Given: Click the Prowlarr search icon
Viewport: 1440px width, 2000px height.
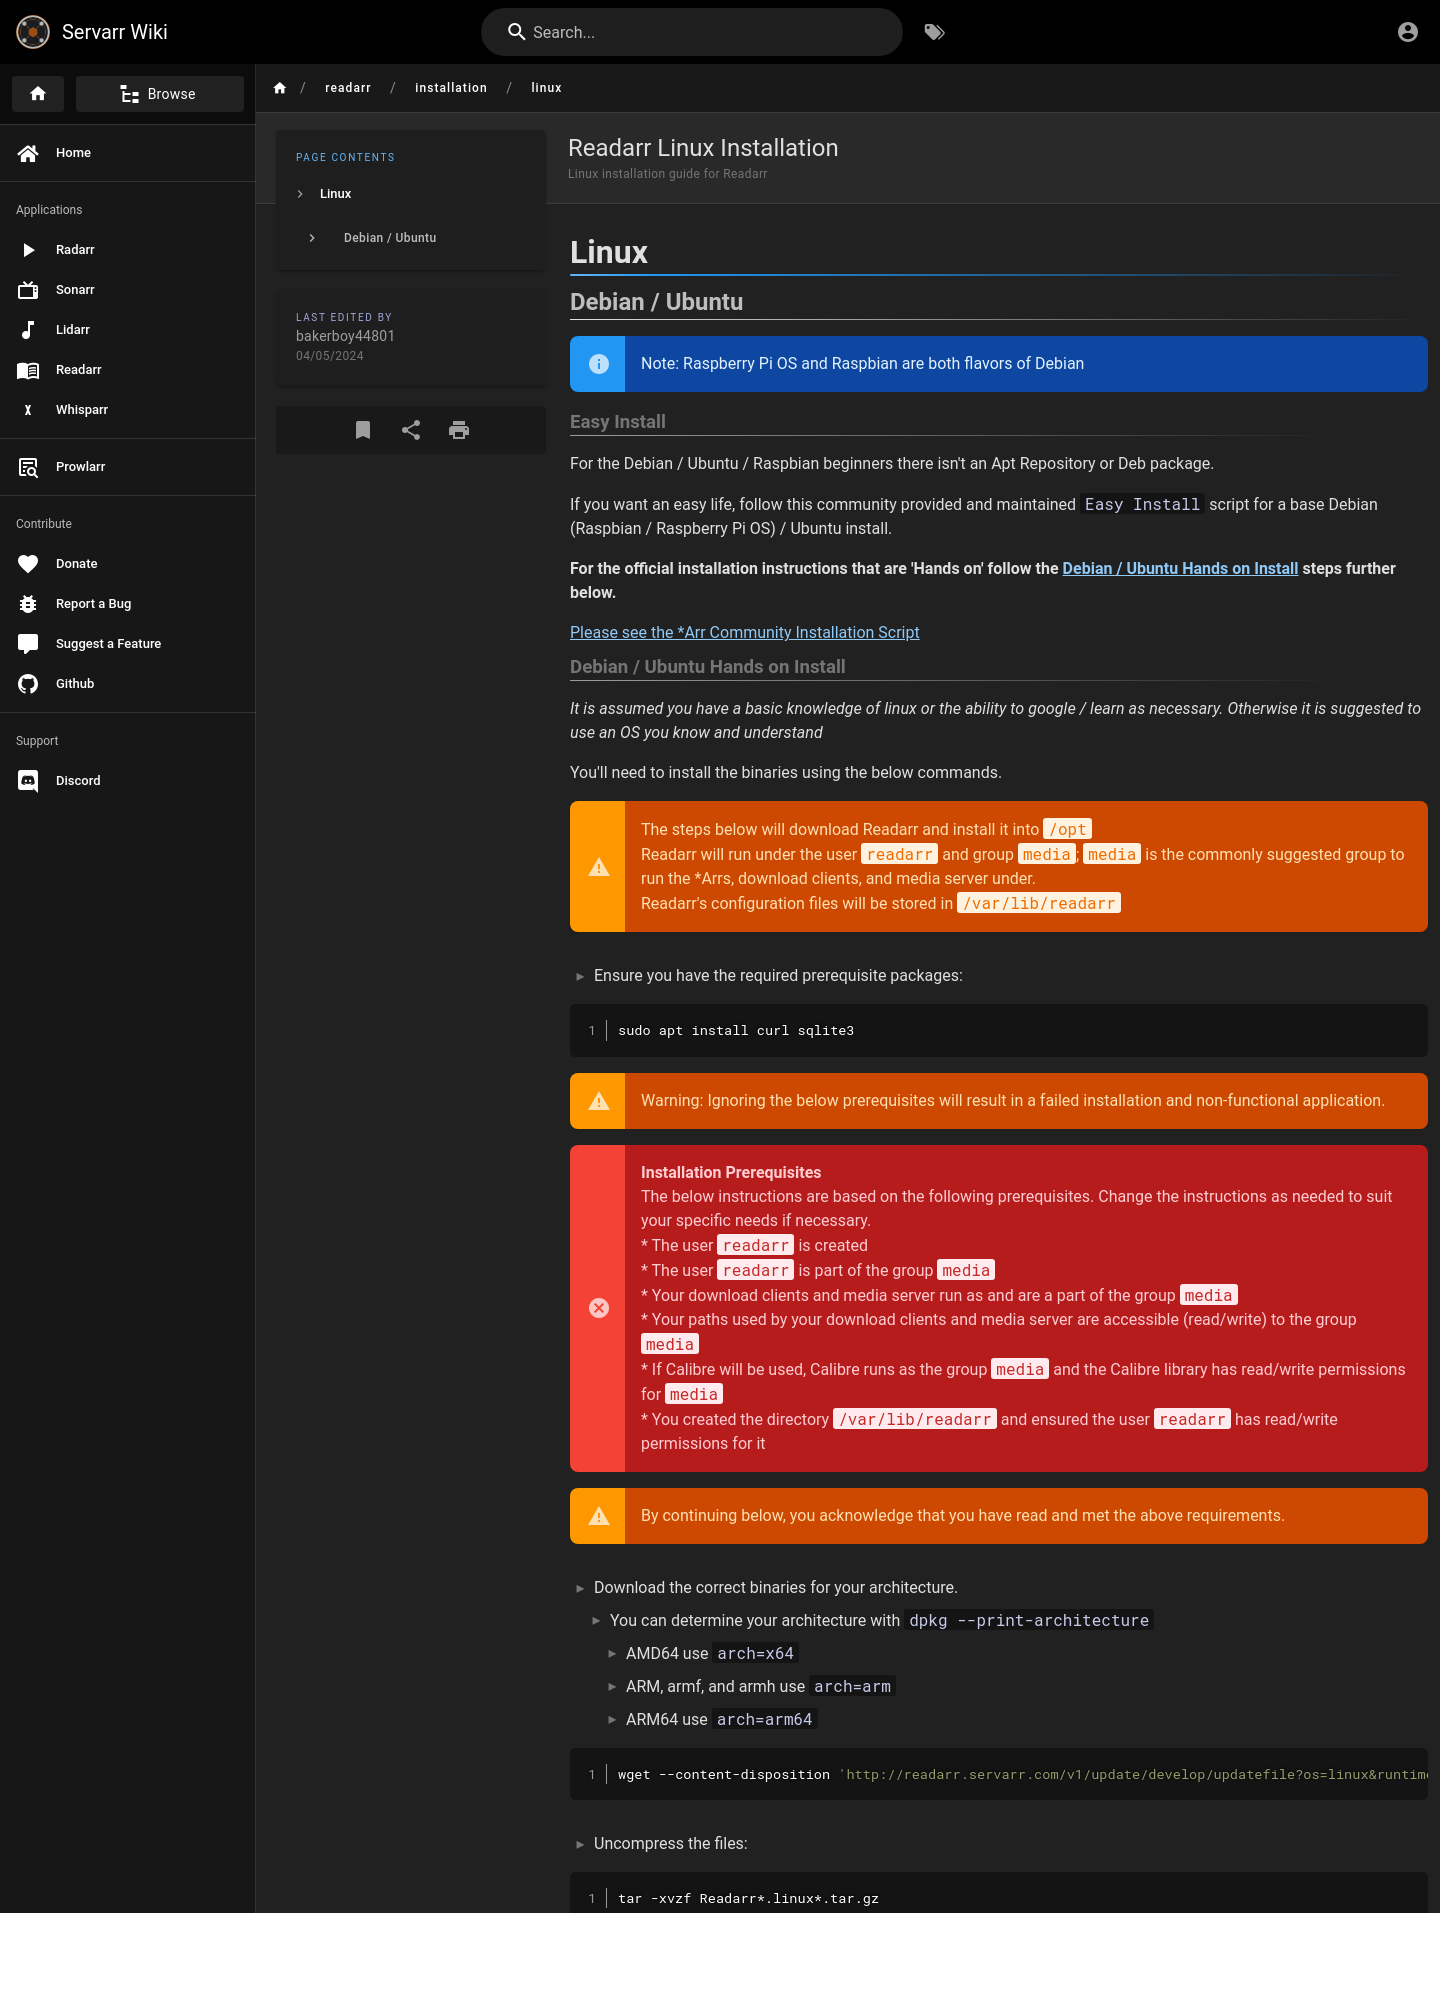Looking at the screenshot, I should point(28,467).
